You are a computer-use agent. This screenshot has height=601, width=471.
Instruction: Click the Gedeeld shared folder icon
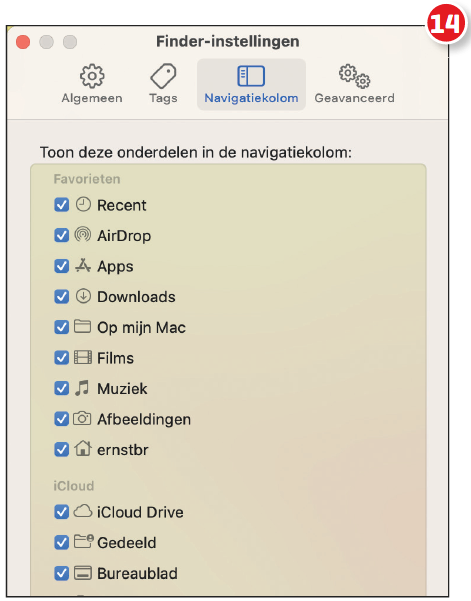(x=84, y=541)
